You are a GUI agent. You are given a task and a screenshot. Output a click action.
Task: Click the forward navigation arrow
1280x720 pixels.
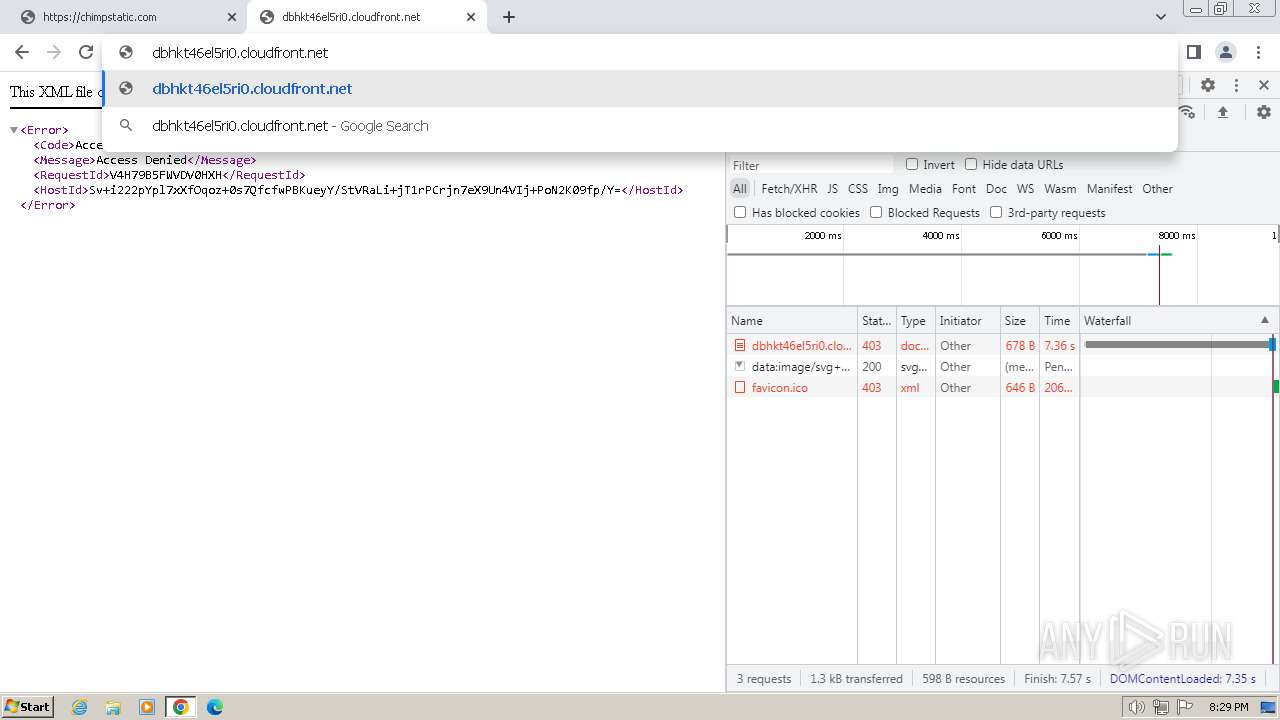[54, 52]
